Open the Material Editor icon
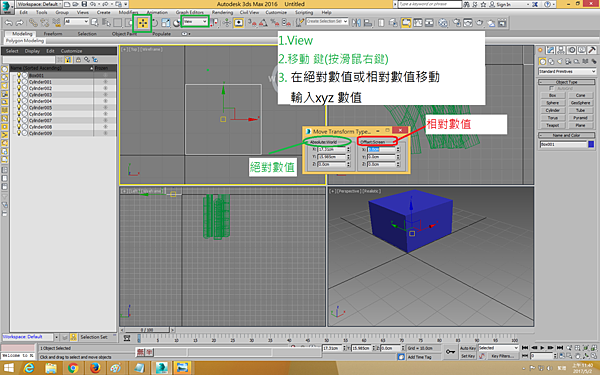The width and height of the screenshot is (600, 375). 443,23
